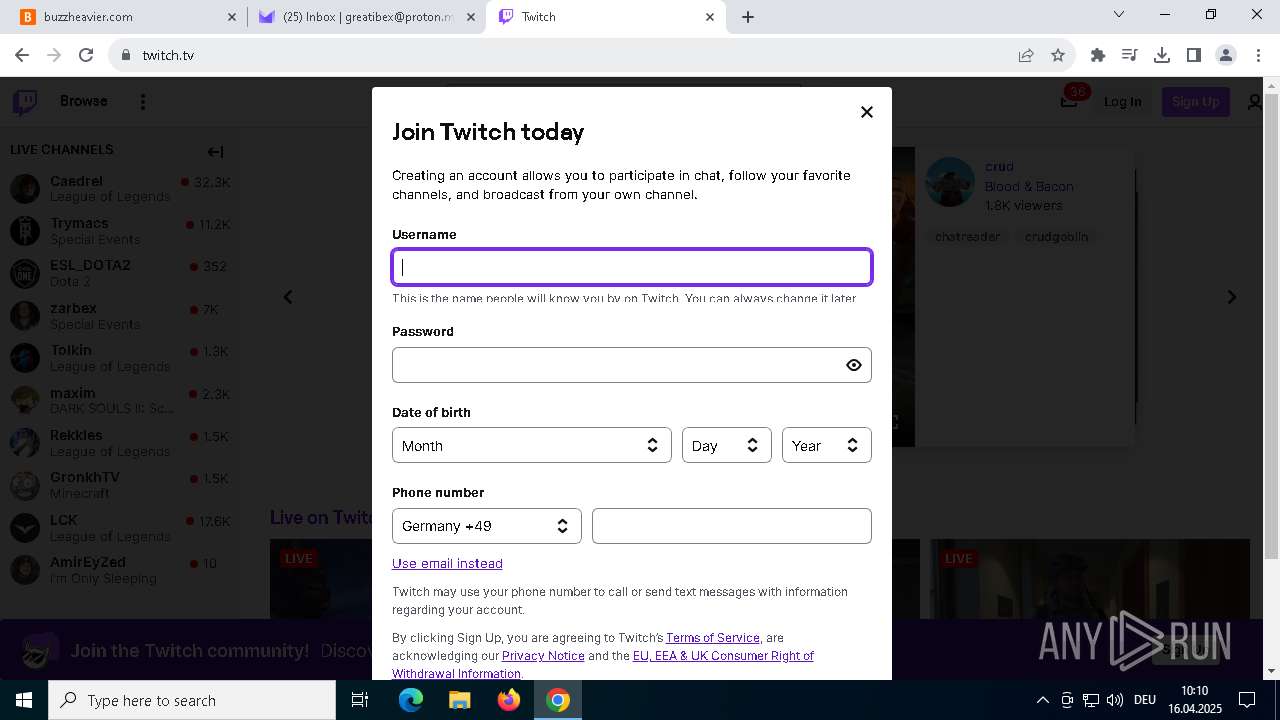Open the Germany +49 country code dropdown
This screenshot has height=720, width=1280.
(x=486, y=526)
